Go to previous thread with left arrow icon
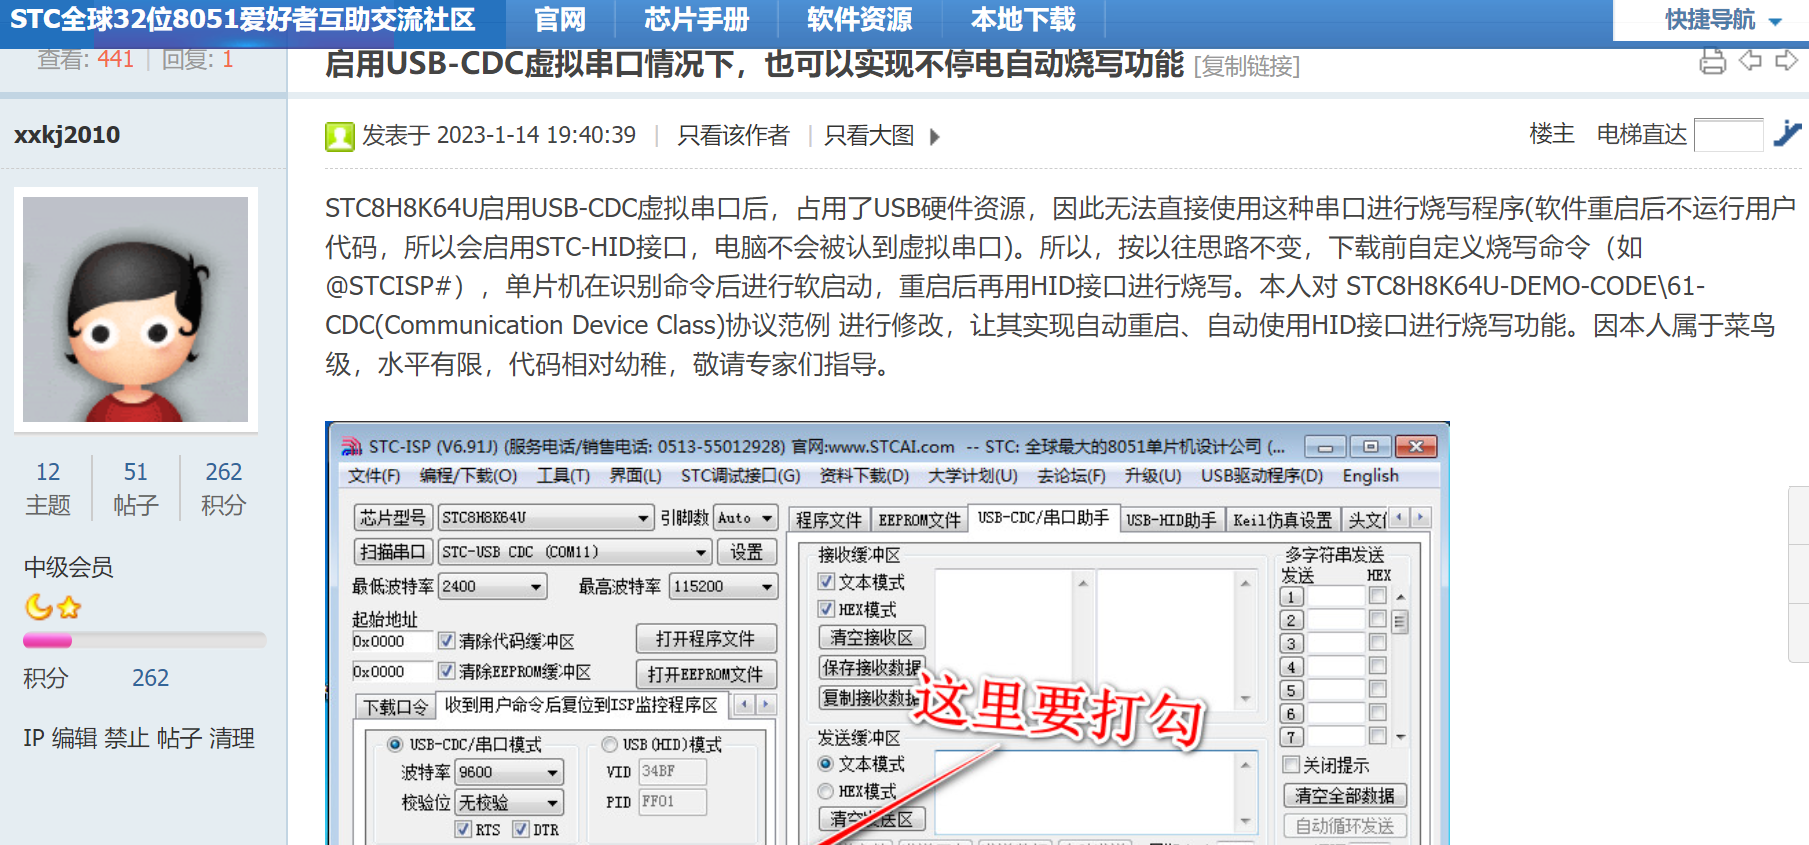1809x845 pixels. (x=1750, y=61)
